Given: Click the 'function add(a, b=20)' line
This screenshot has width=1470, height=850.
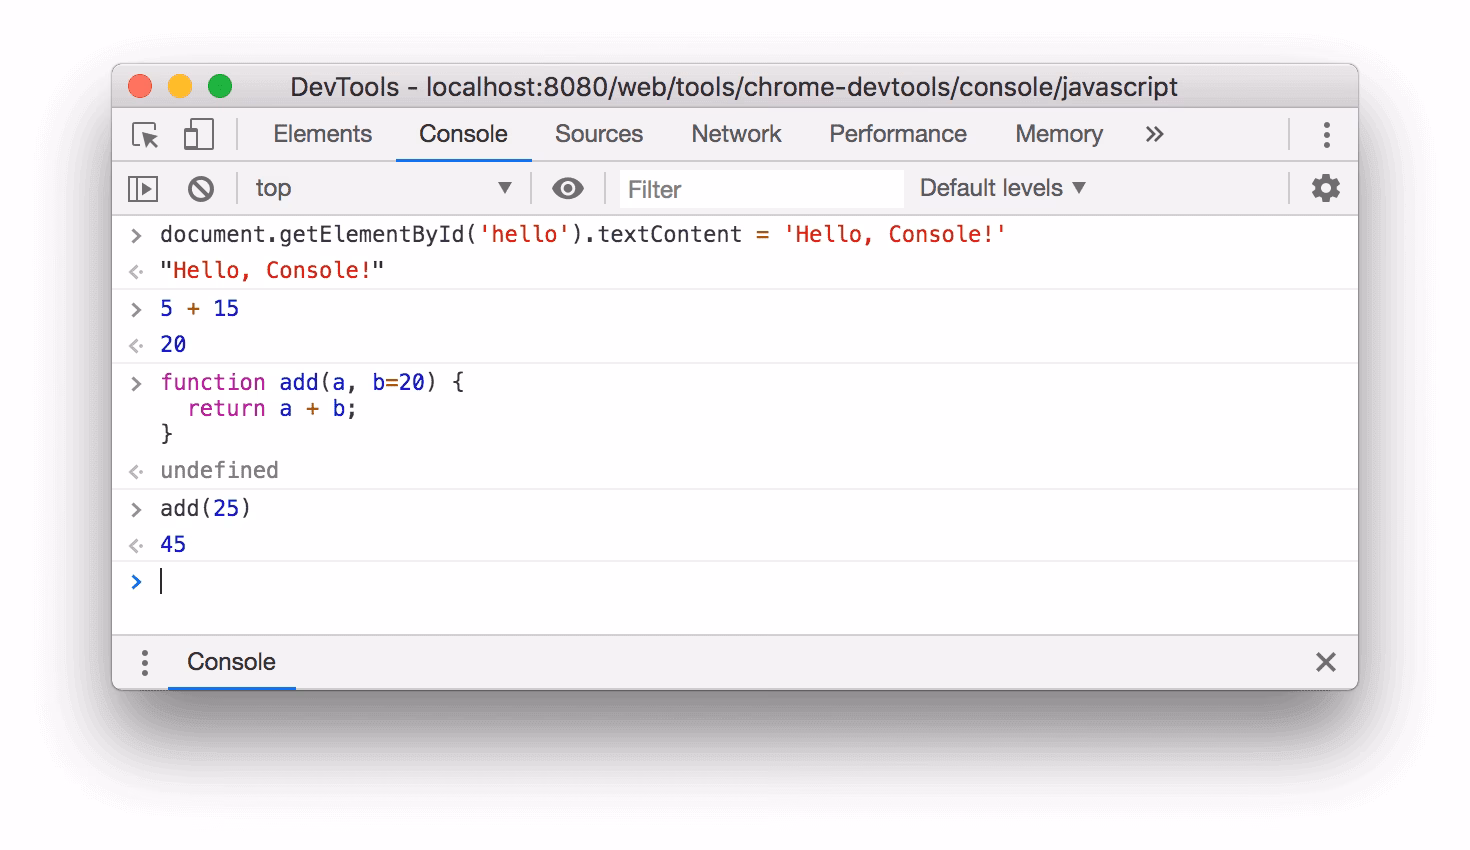Looking at the screenshot, I should click(x=312, y=382).
